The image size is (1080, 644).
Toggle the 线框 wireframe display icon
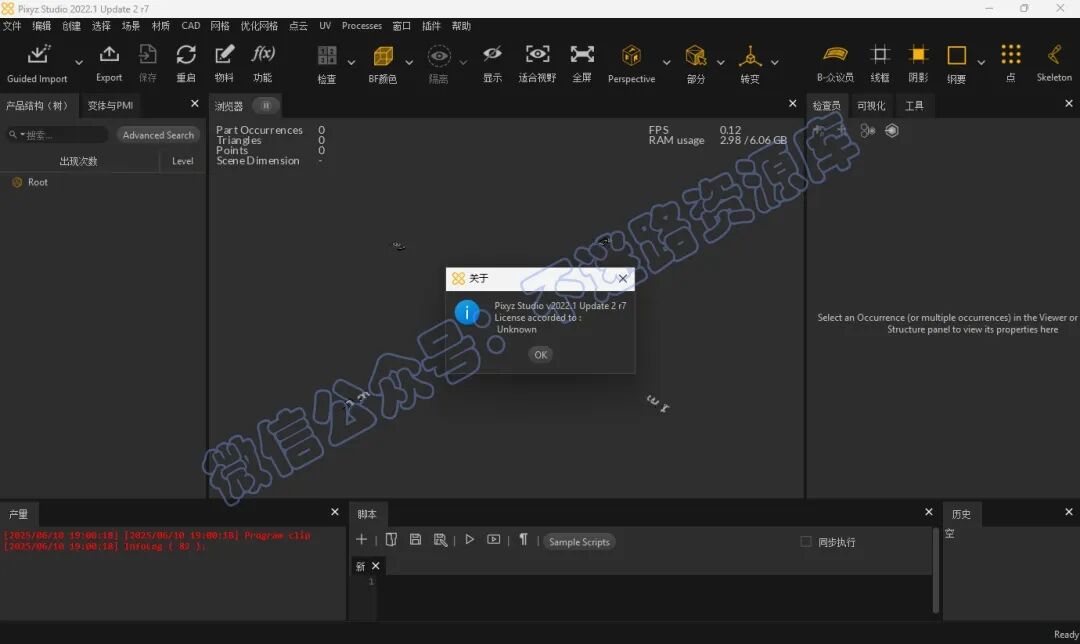point(880,54)
